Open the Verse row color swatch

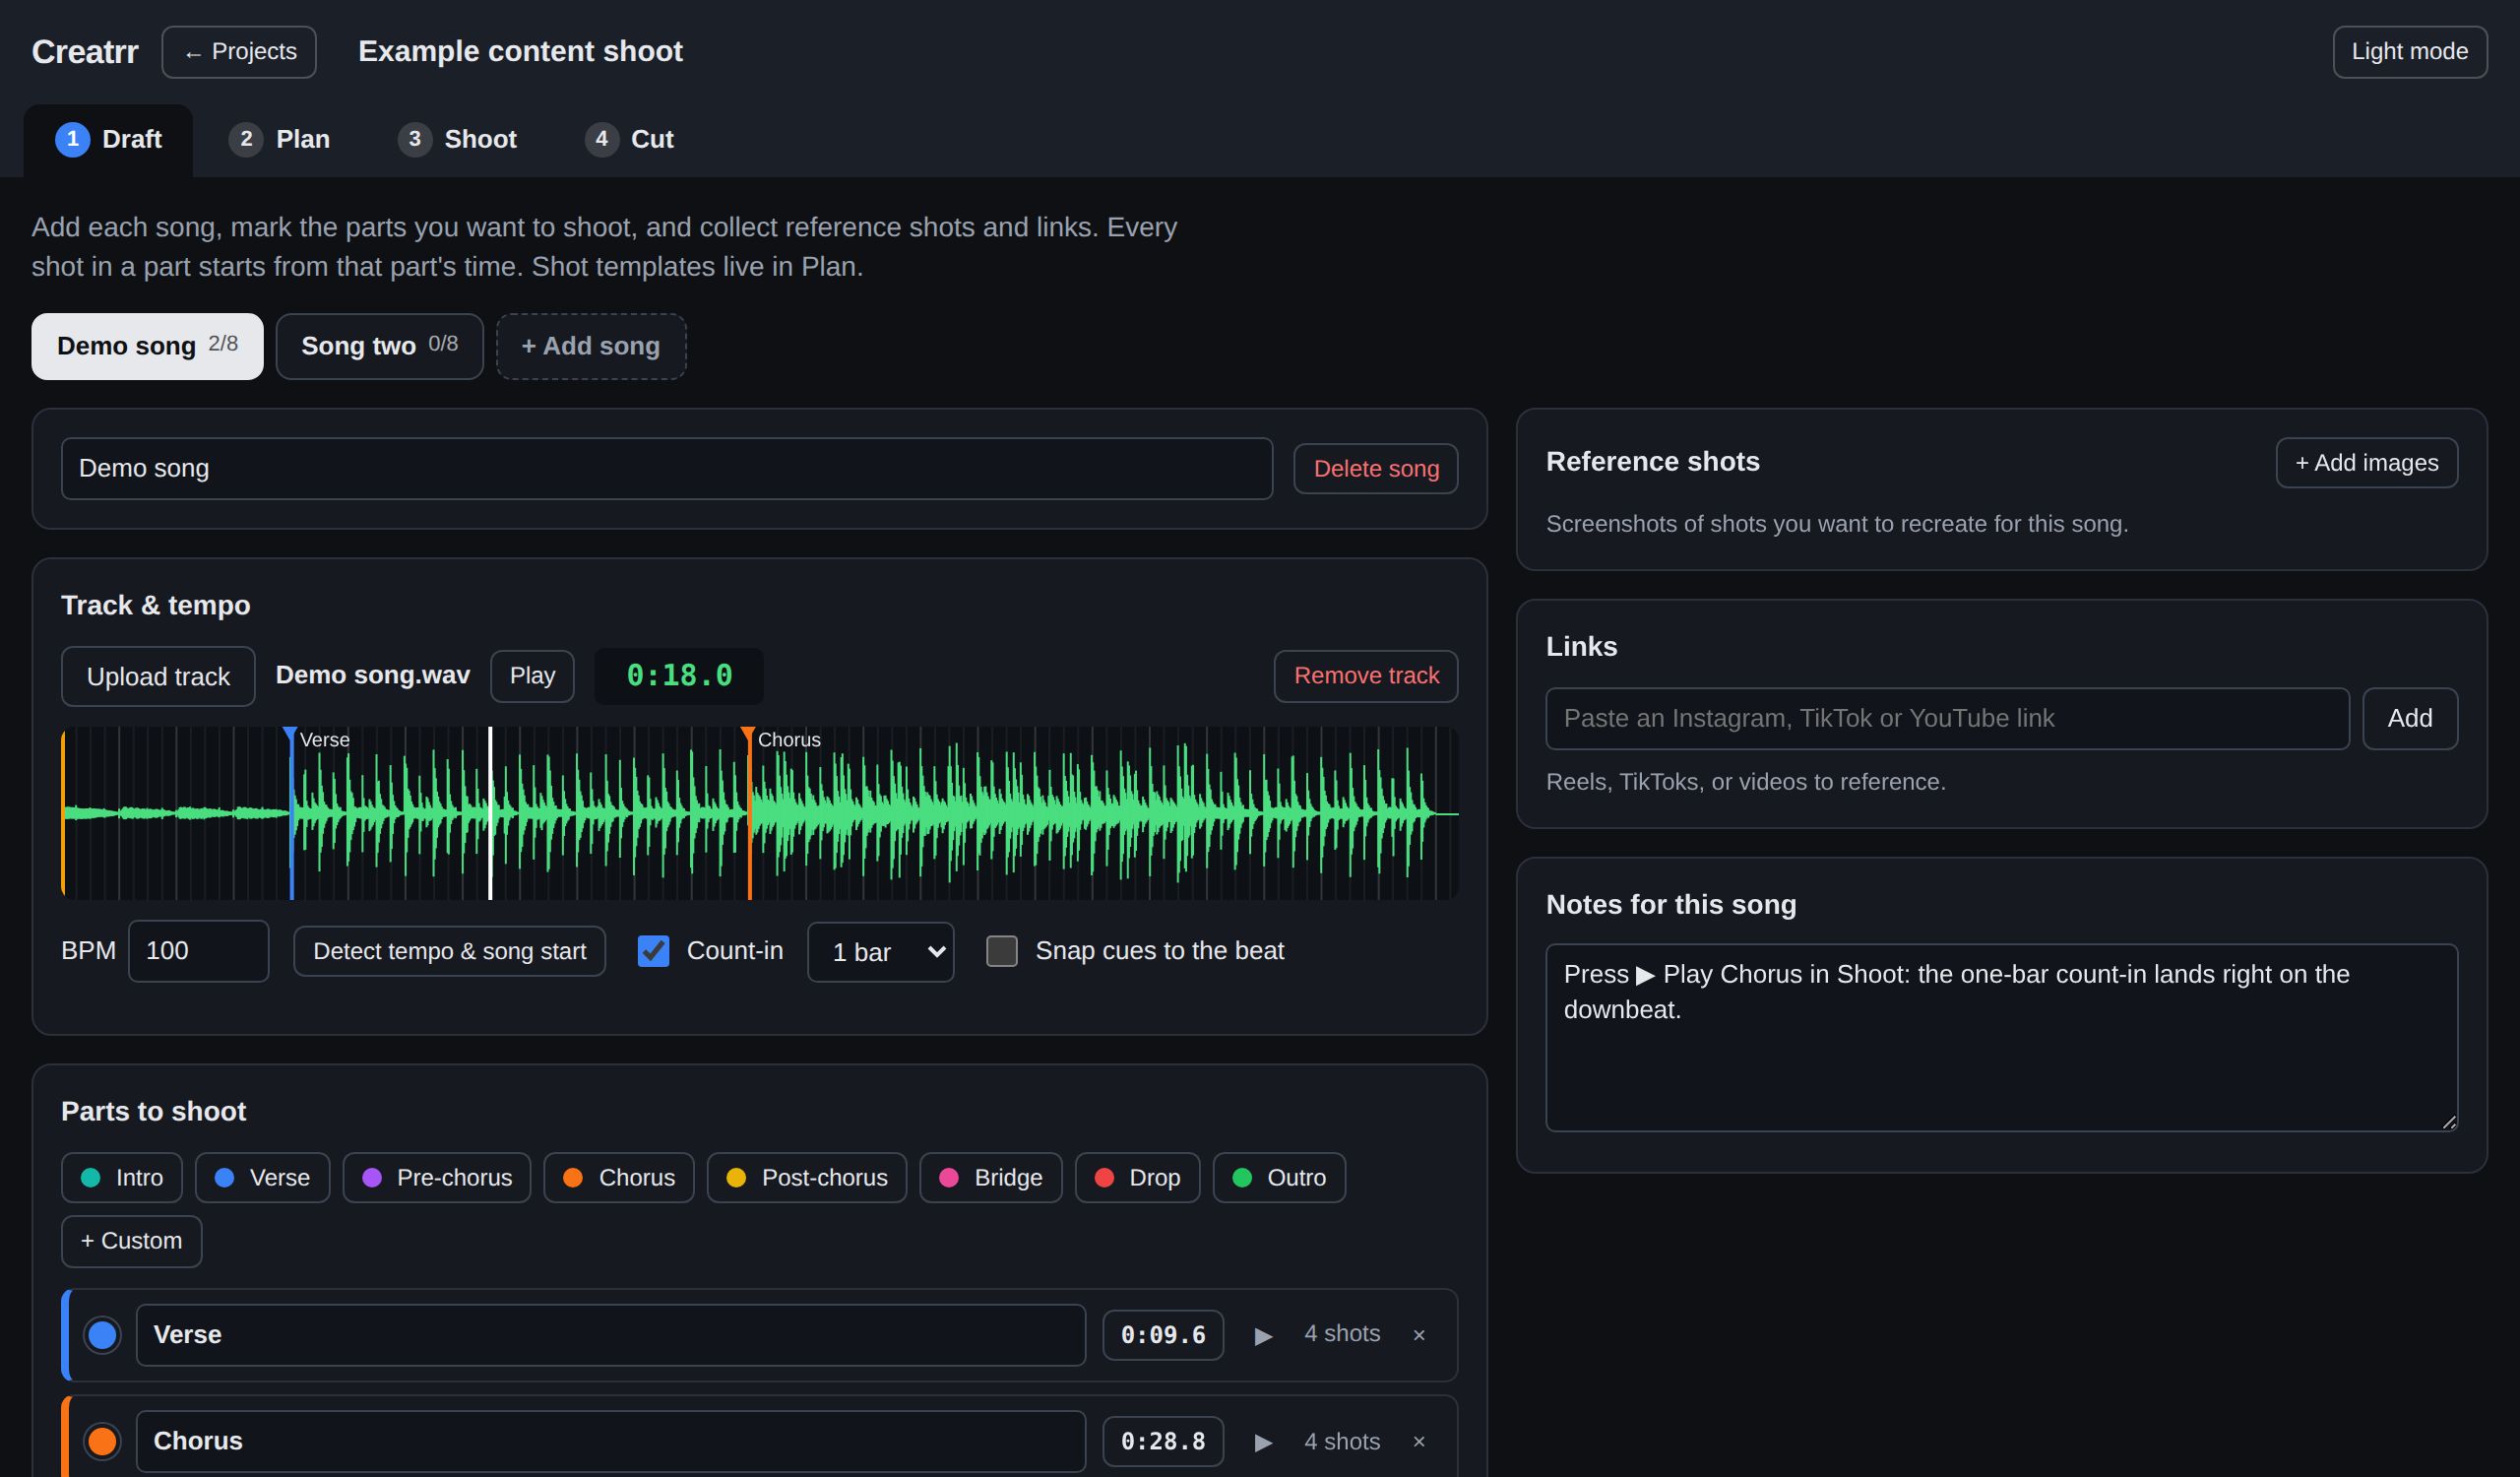102,1335
